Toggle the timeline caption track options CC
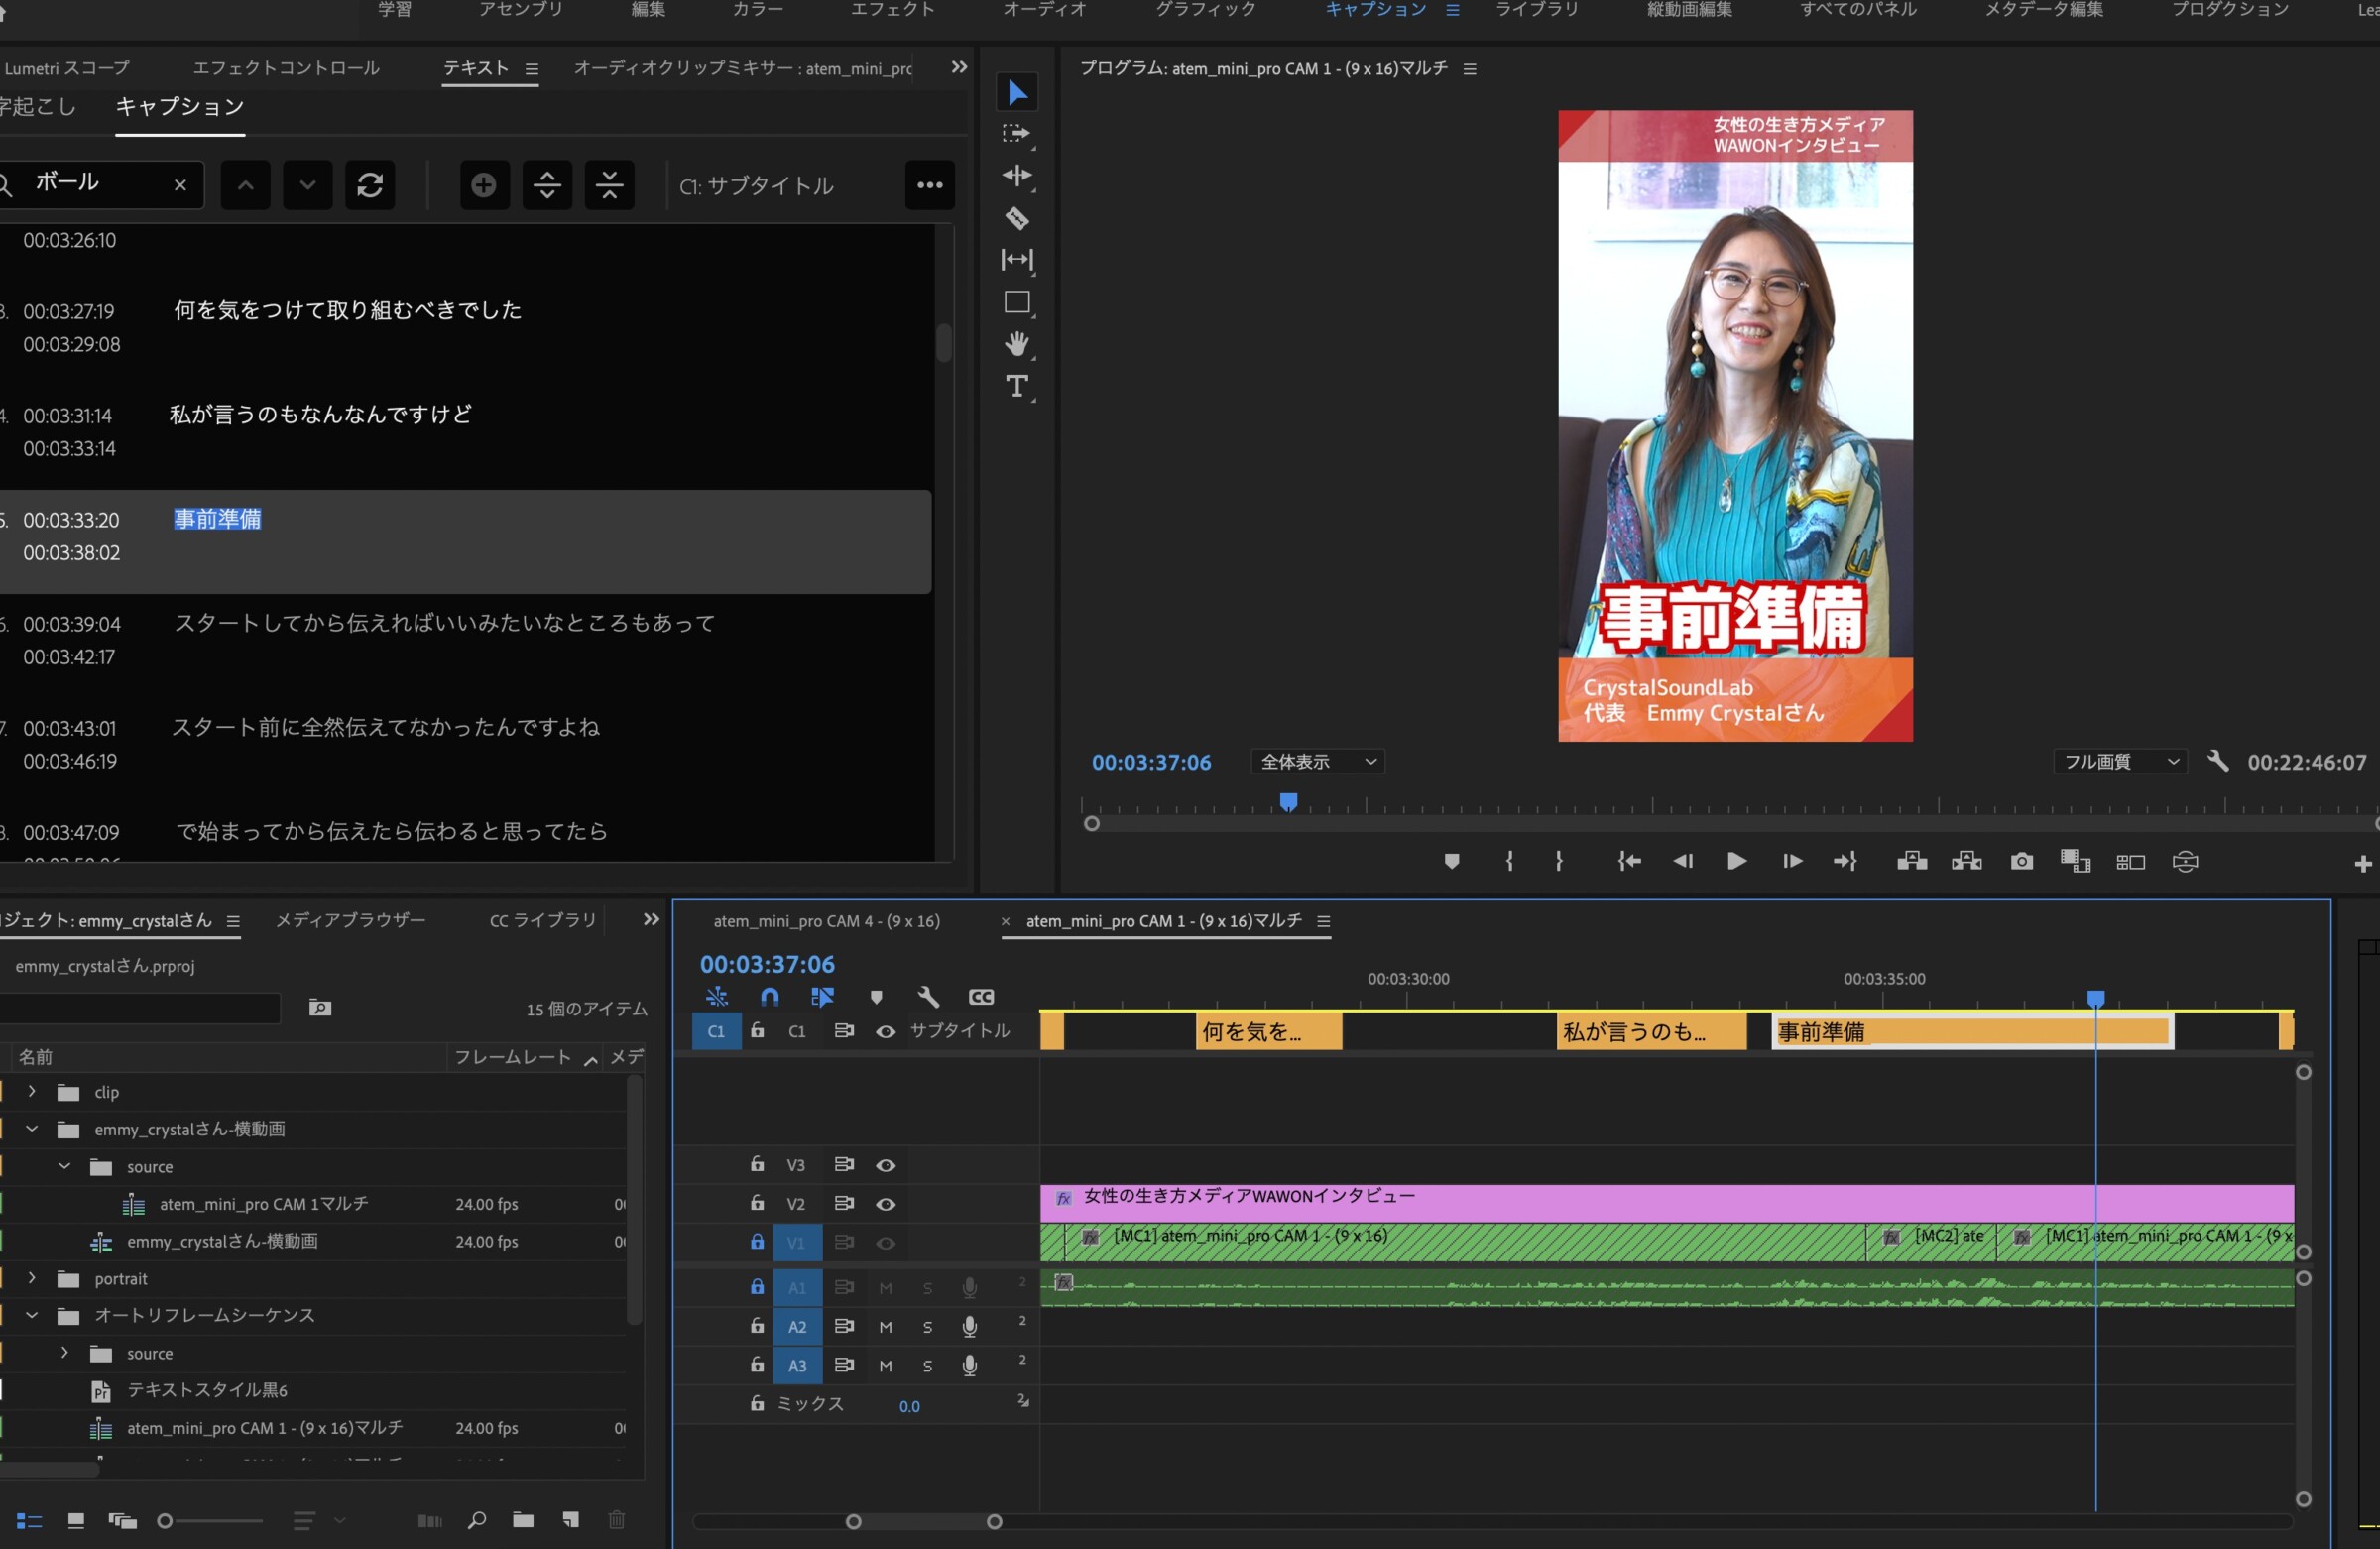 point(981,996)
